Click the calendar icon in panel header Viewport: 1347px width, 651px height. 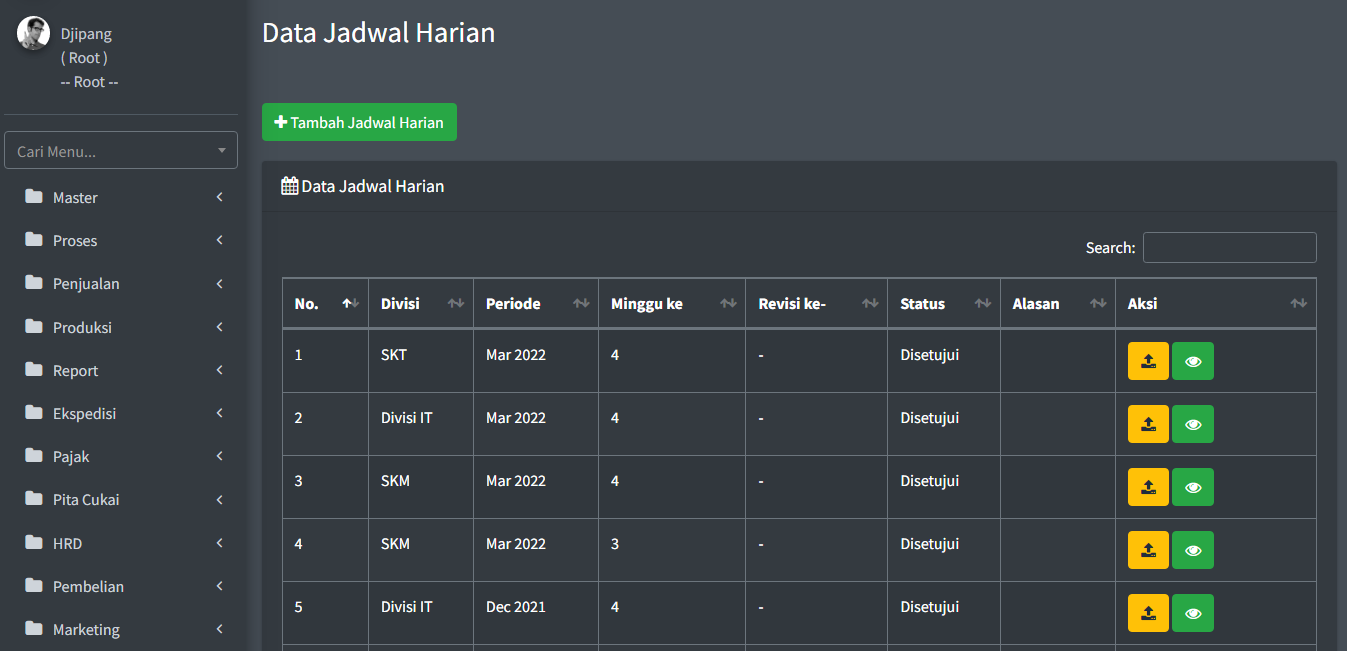point(290,186)
